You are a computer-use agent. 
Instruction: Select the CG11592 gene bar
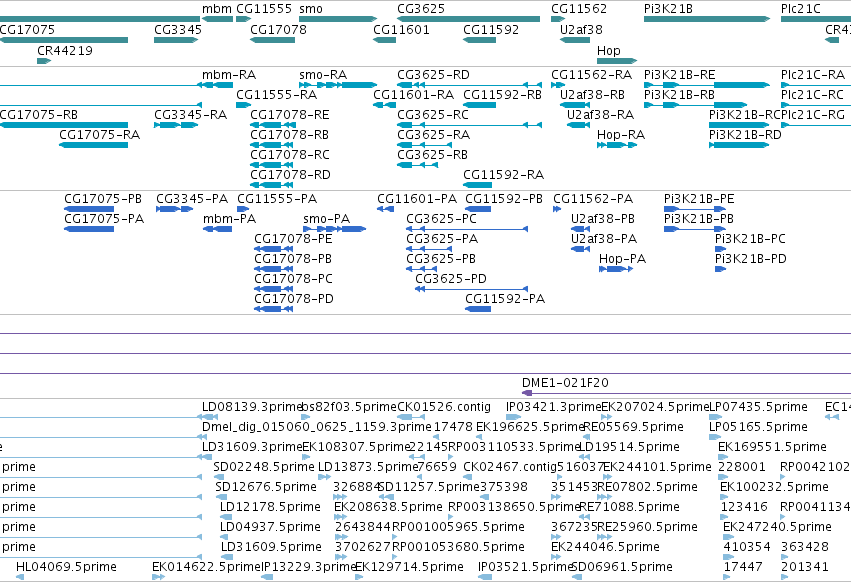(x=479, y=40)
